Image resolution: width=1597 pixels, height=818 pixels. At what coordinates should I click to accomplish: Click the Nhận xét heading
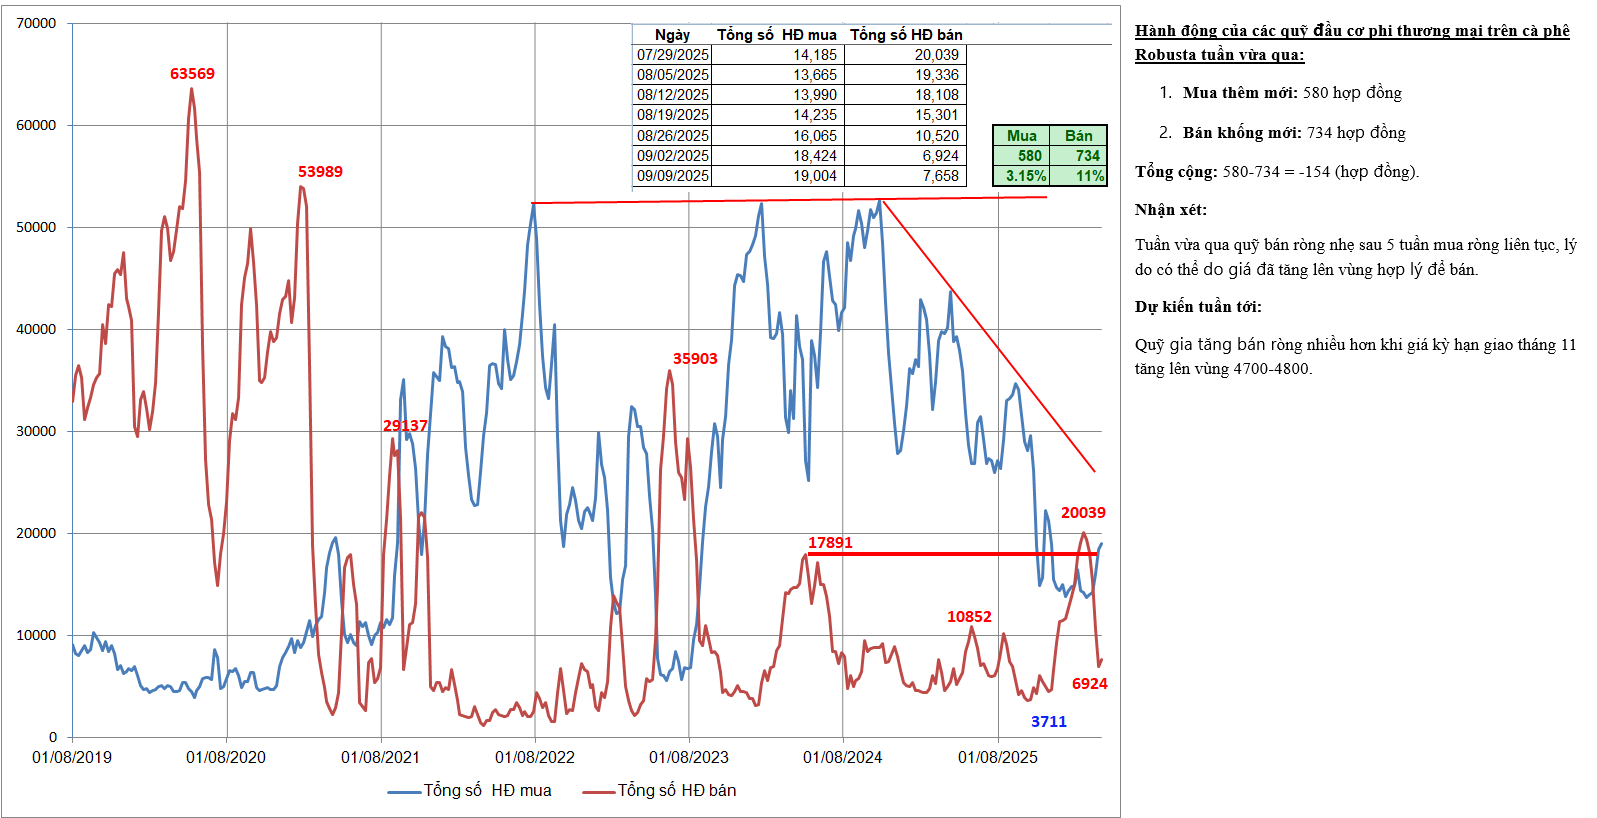[1170, 210]
